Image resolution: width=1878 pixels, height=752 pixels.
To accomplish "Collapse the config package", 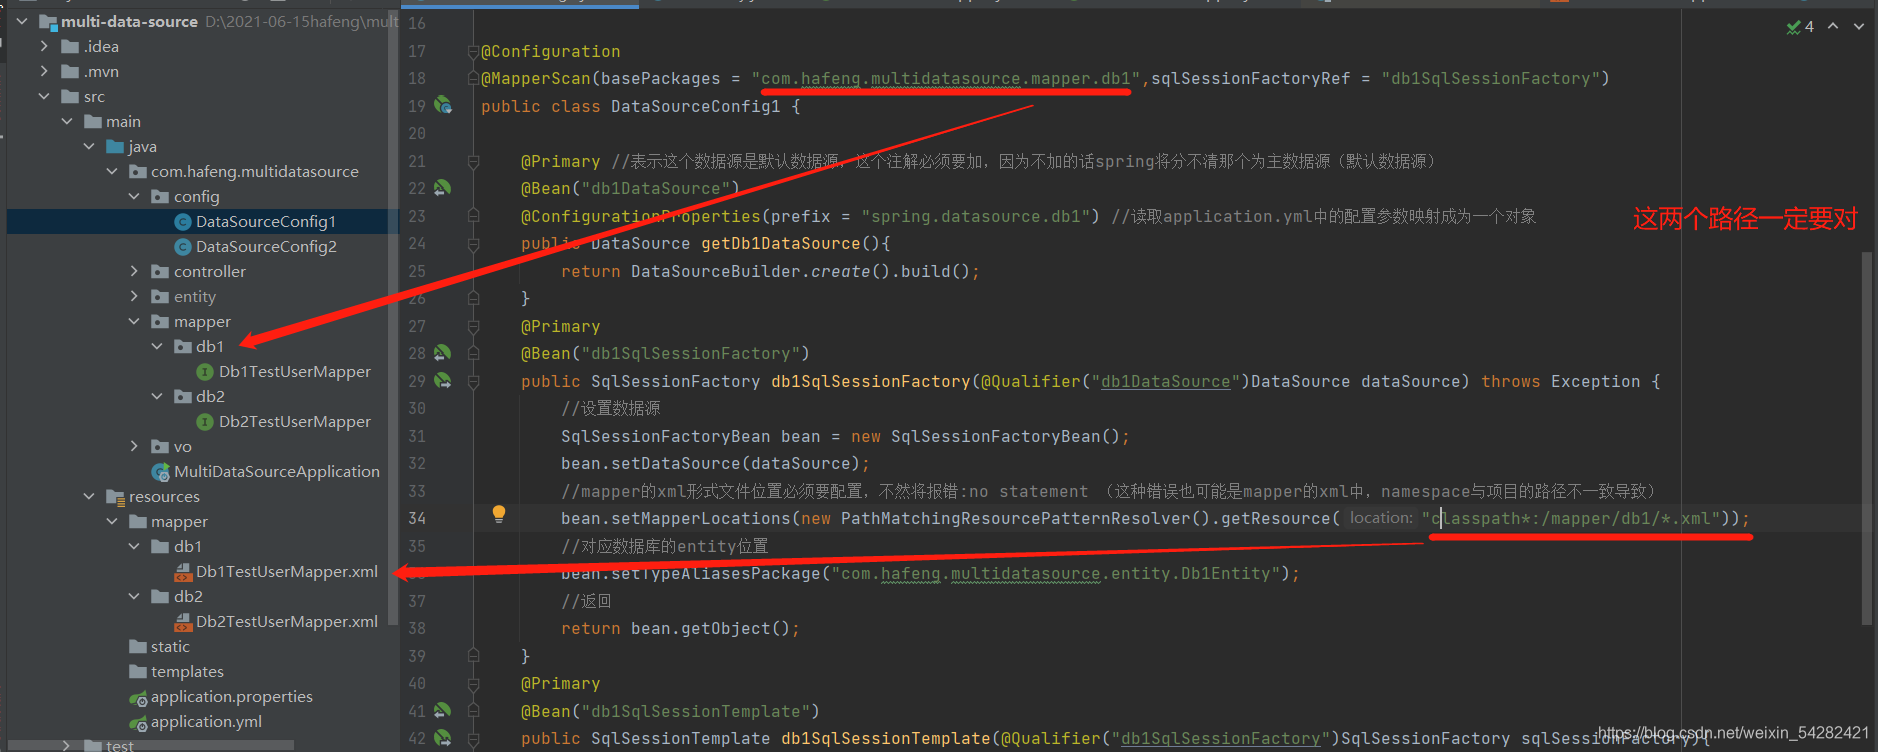I will 134,196.
